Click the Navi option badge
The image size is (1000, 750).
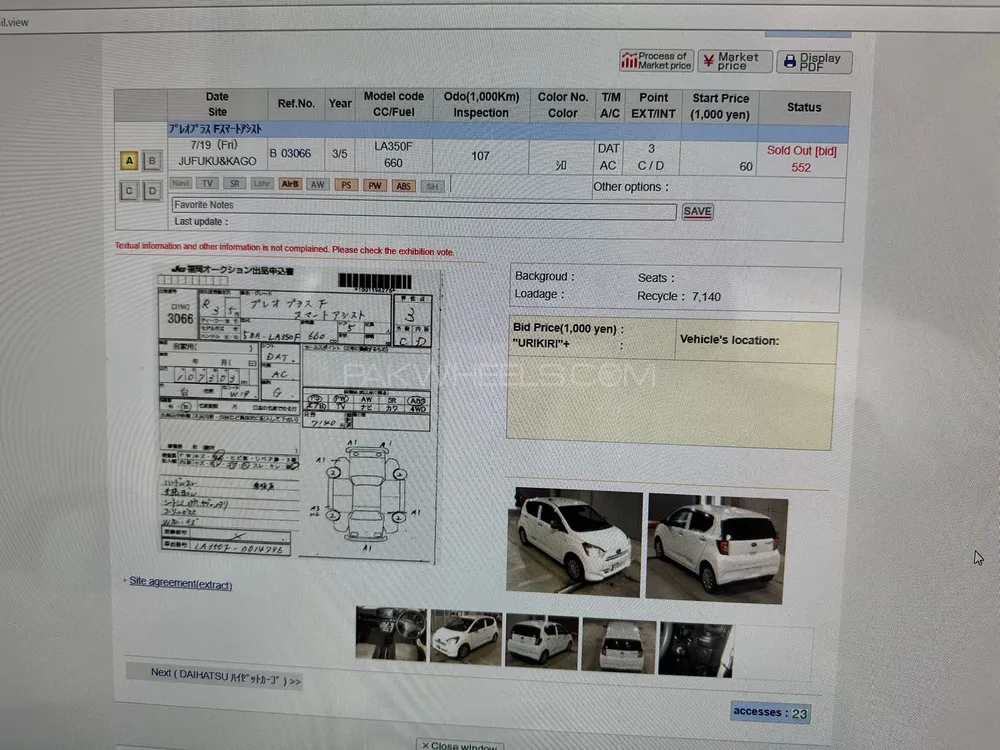(181, 183)
